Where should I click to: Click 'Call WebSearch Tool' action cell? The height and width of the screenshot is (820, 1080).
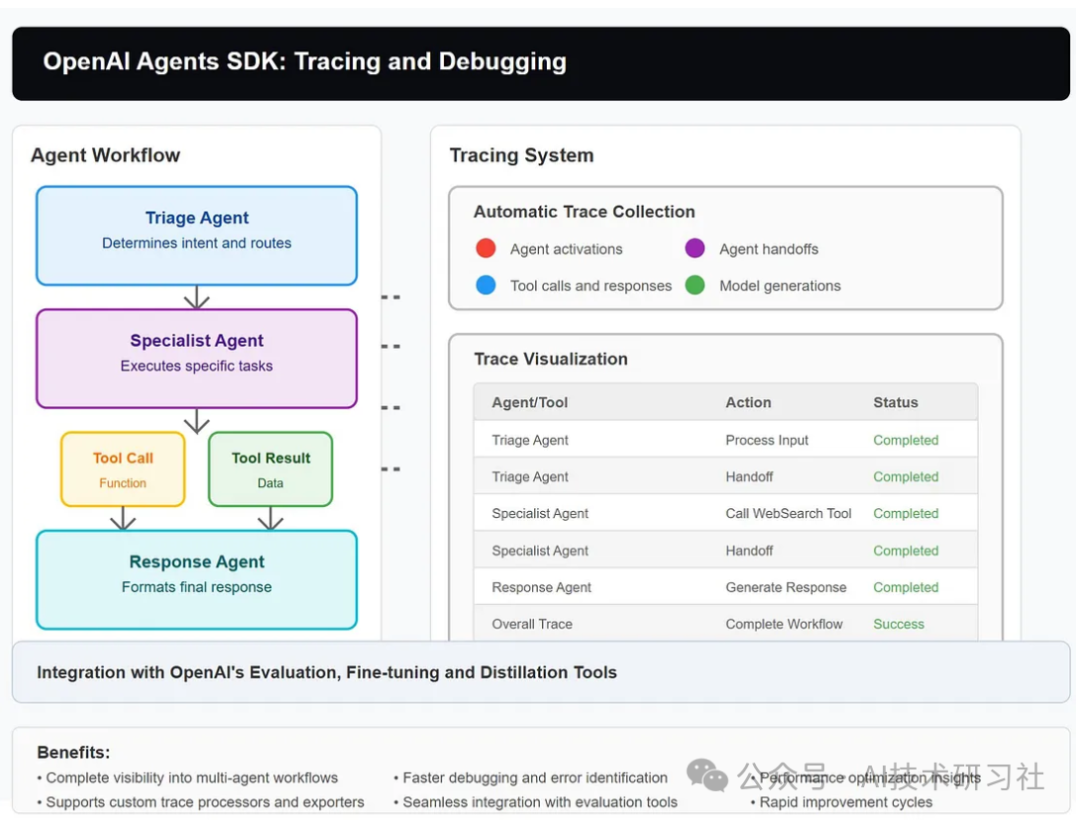[788, 514]
